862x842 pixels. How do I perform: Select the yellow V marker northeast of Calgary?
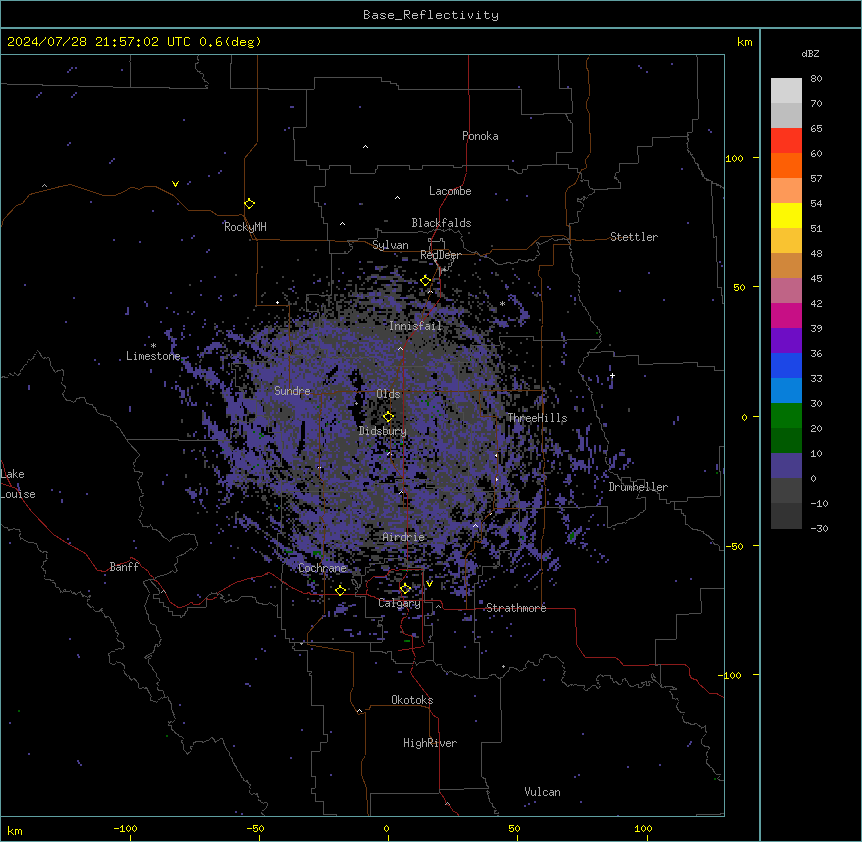coord(429,584)
